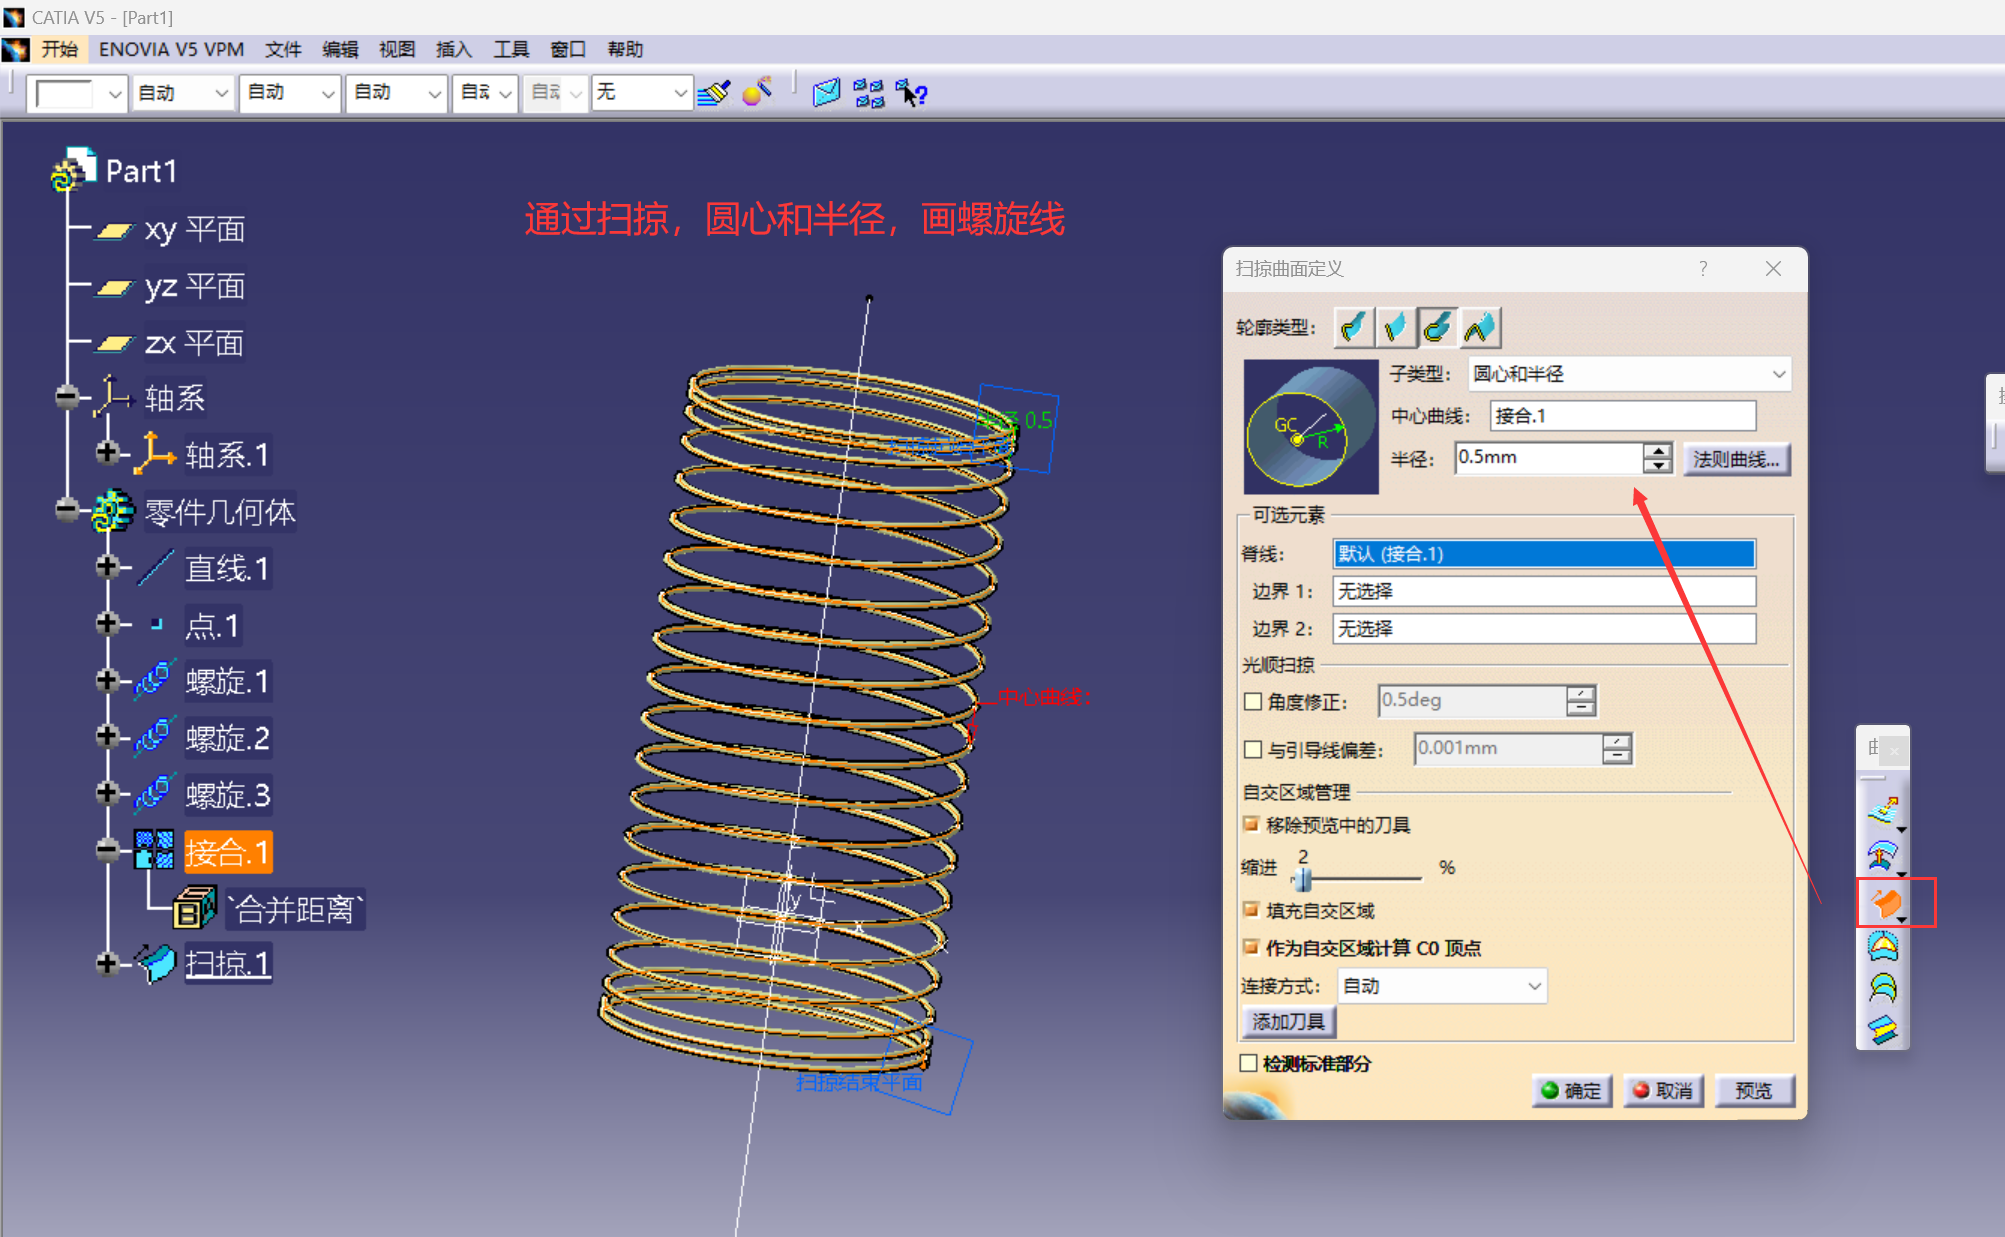Viewport: 2005px width, 1237px height.
Task: Select the explicit profile type icon
Action: 1353,327
